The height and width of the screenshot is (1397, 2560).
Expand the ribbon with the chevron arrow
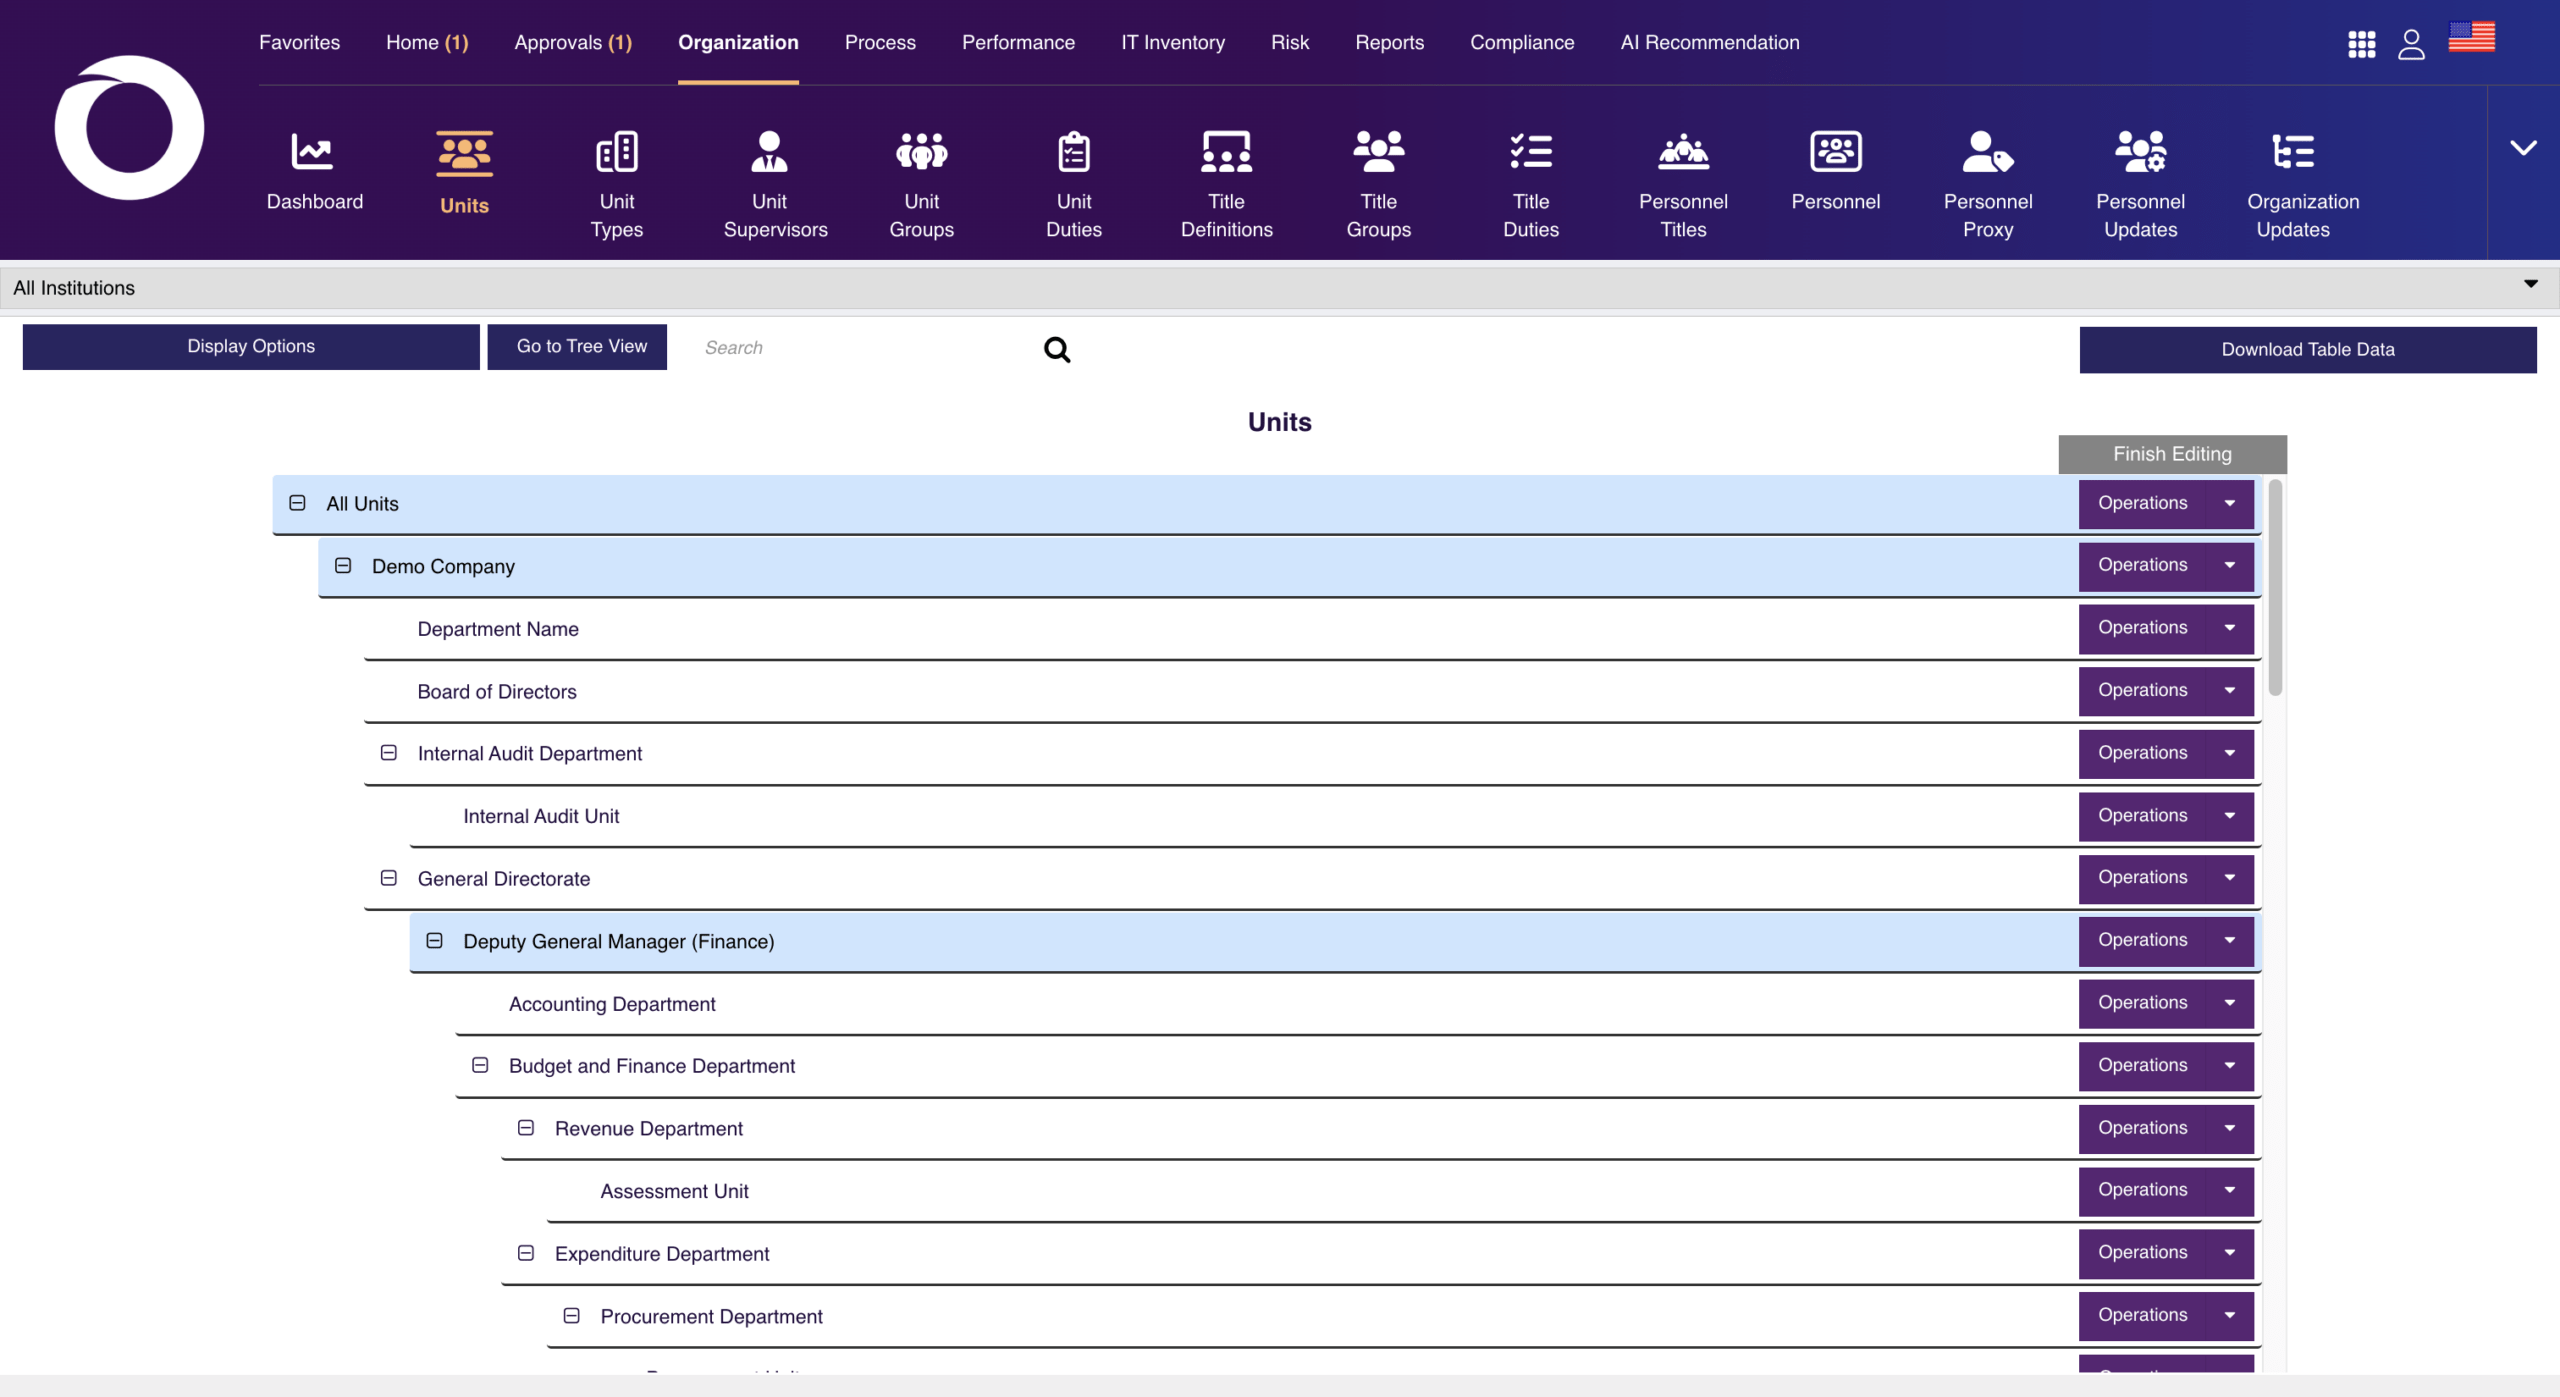[x=2523, y=148]
